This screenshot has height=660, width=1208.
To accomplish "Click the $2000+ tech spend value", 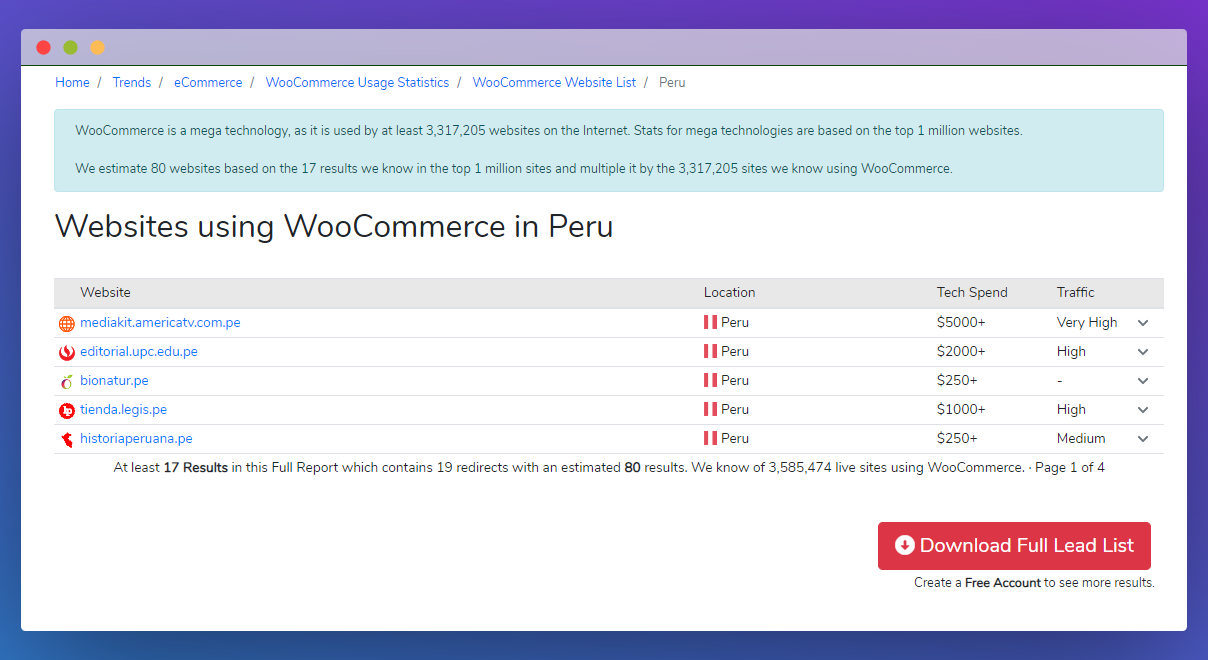I will pyautogui.click(x=961, y=351).
